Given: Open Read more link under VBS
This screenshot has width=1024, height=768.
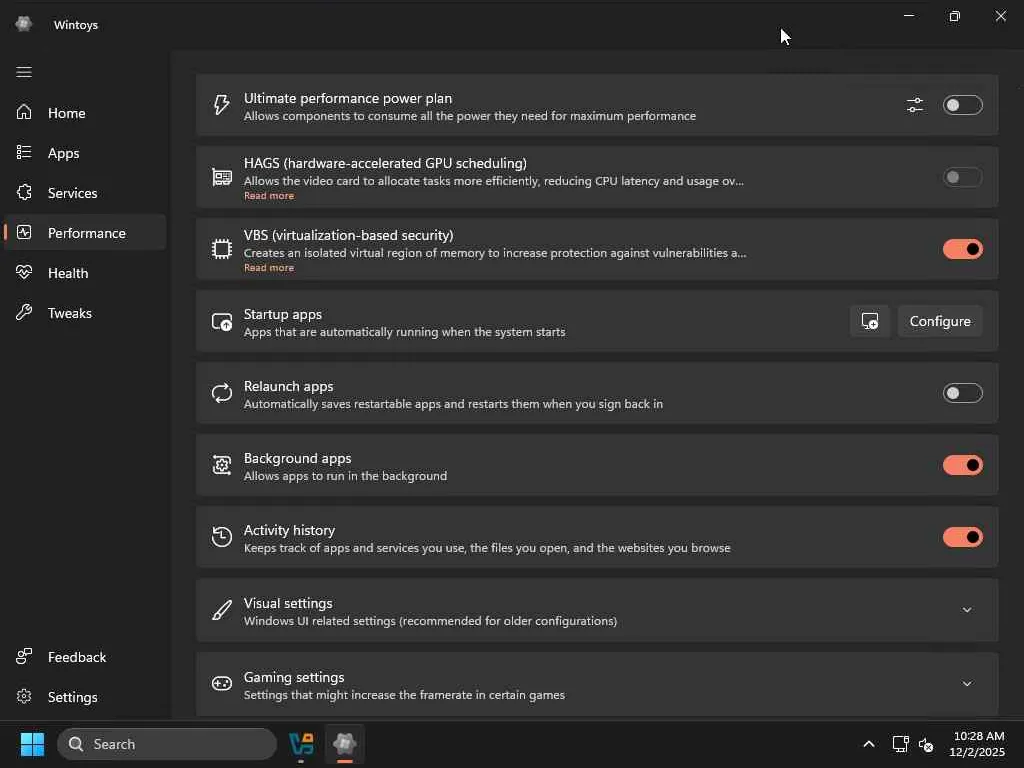Looking at the screenshot, I should point(268,267).
